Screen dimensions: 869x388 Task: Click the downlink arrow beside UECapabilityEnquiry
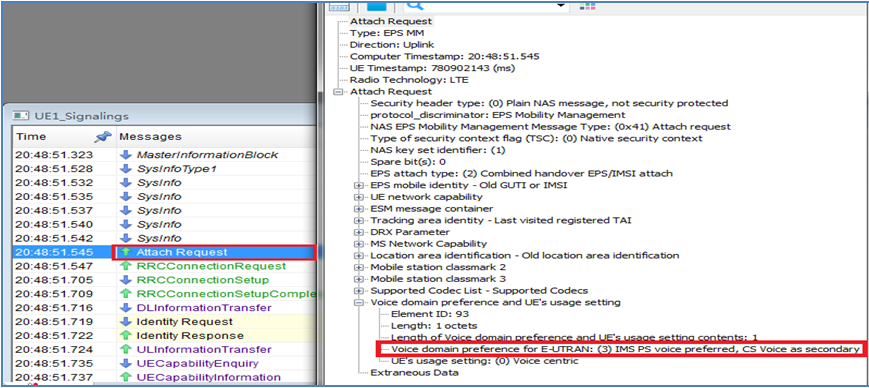tap(126, 363)
